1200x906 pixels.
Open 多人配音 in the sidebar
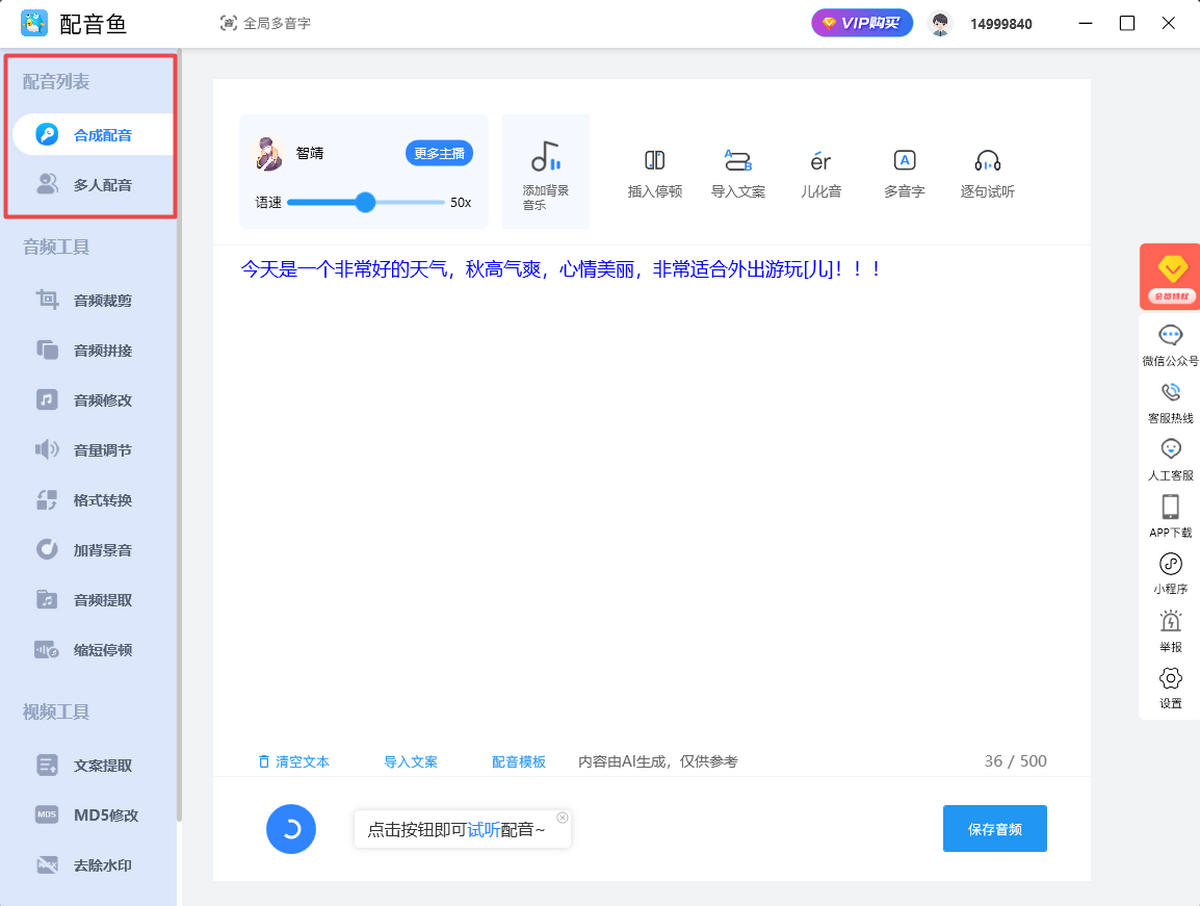point(88,185)
